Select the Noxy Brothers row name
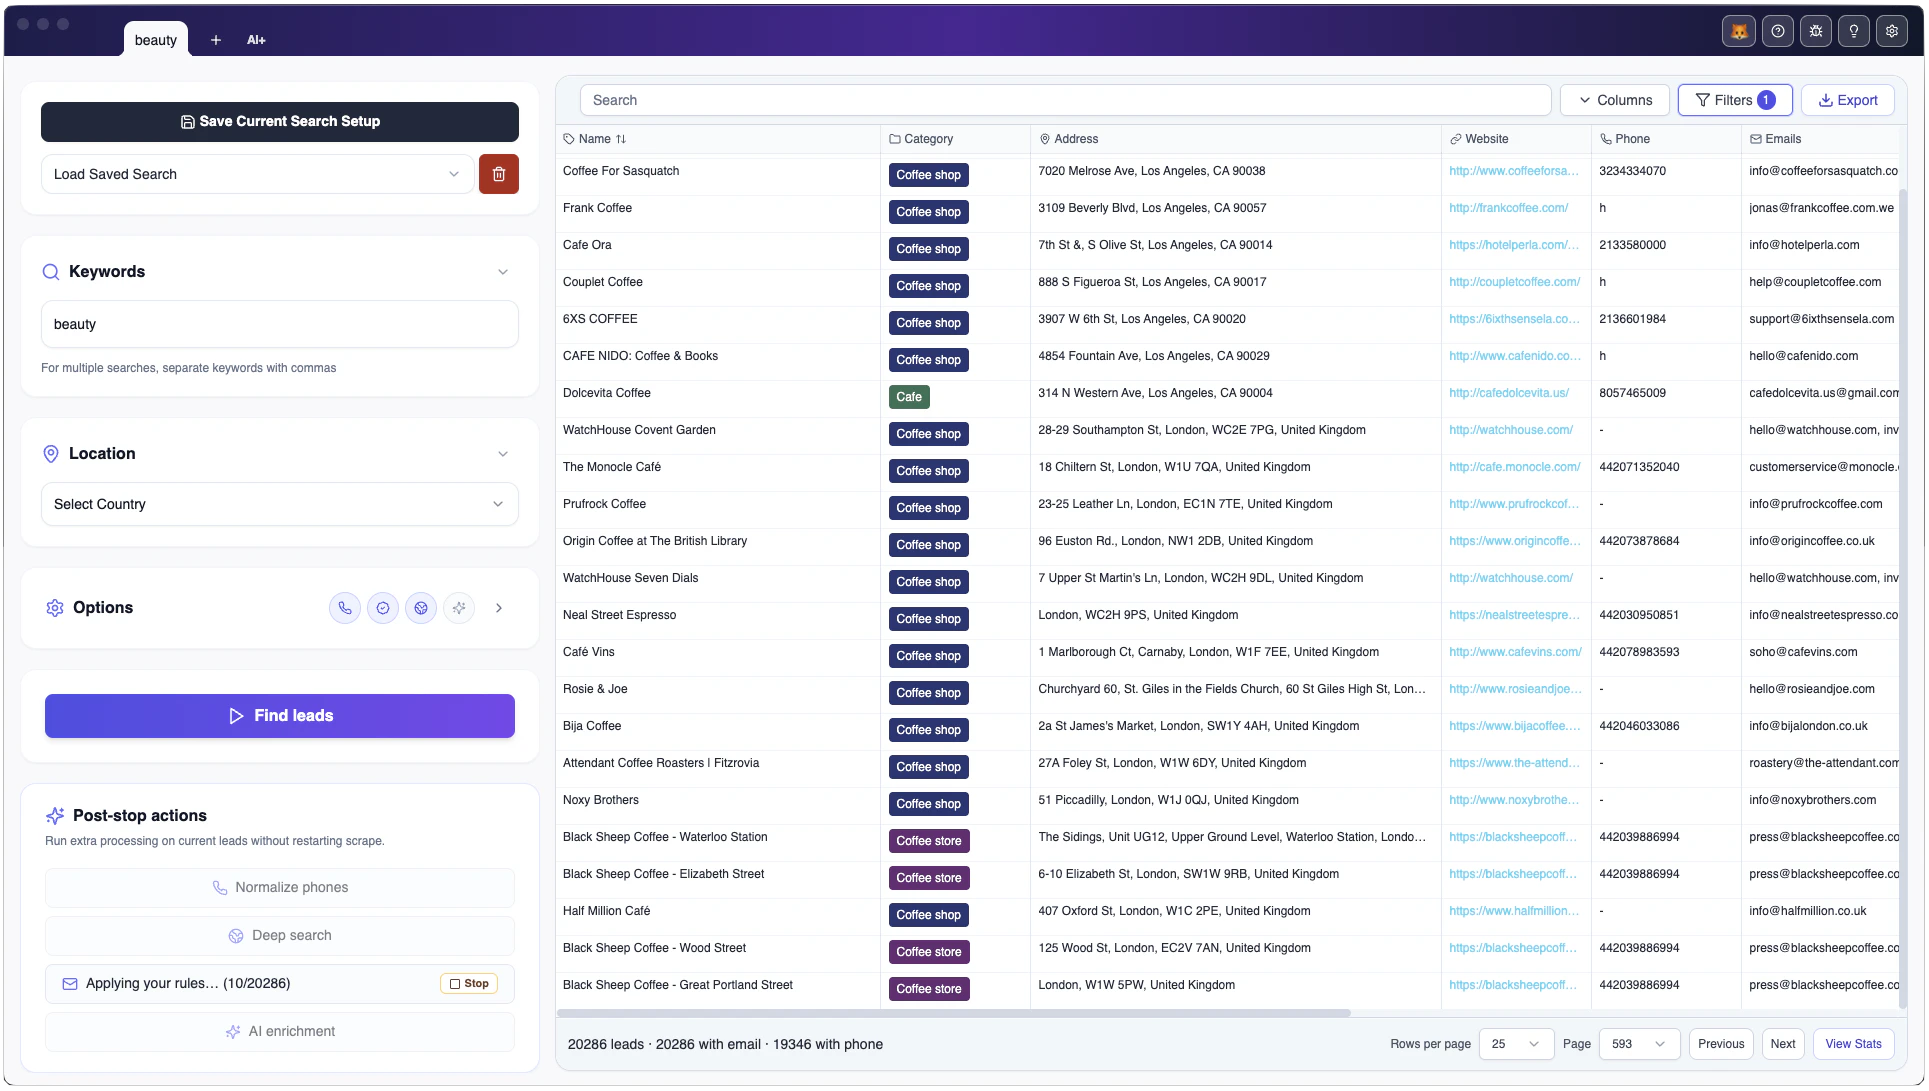 [600, 800]
